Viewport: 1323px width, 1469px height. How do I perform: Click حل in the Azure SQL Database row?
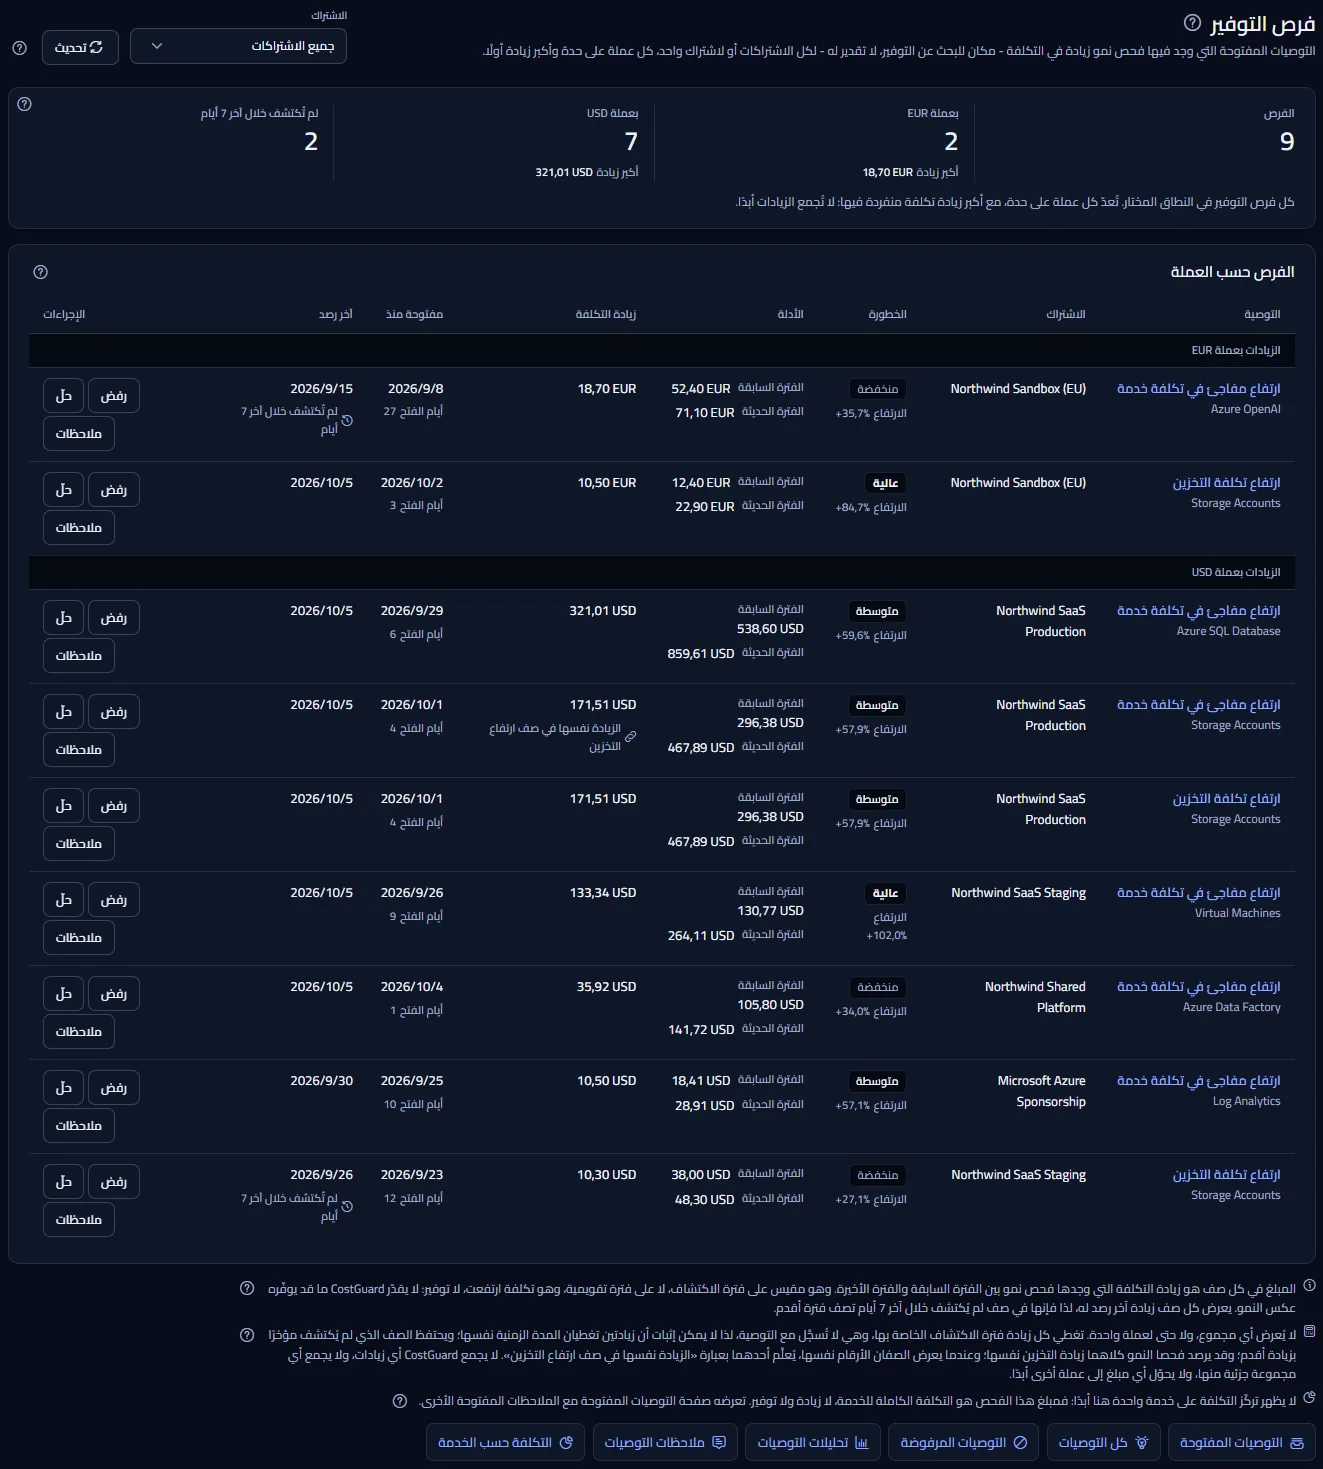tap(63, 618)
